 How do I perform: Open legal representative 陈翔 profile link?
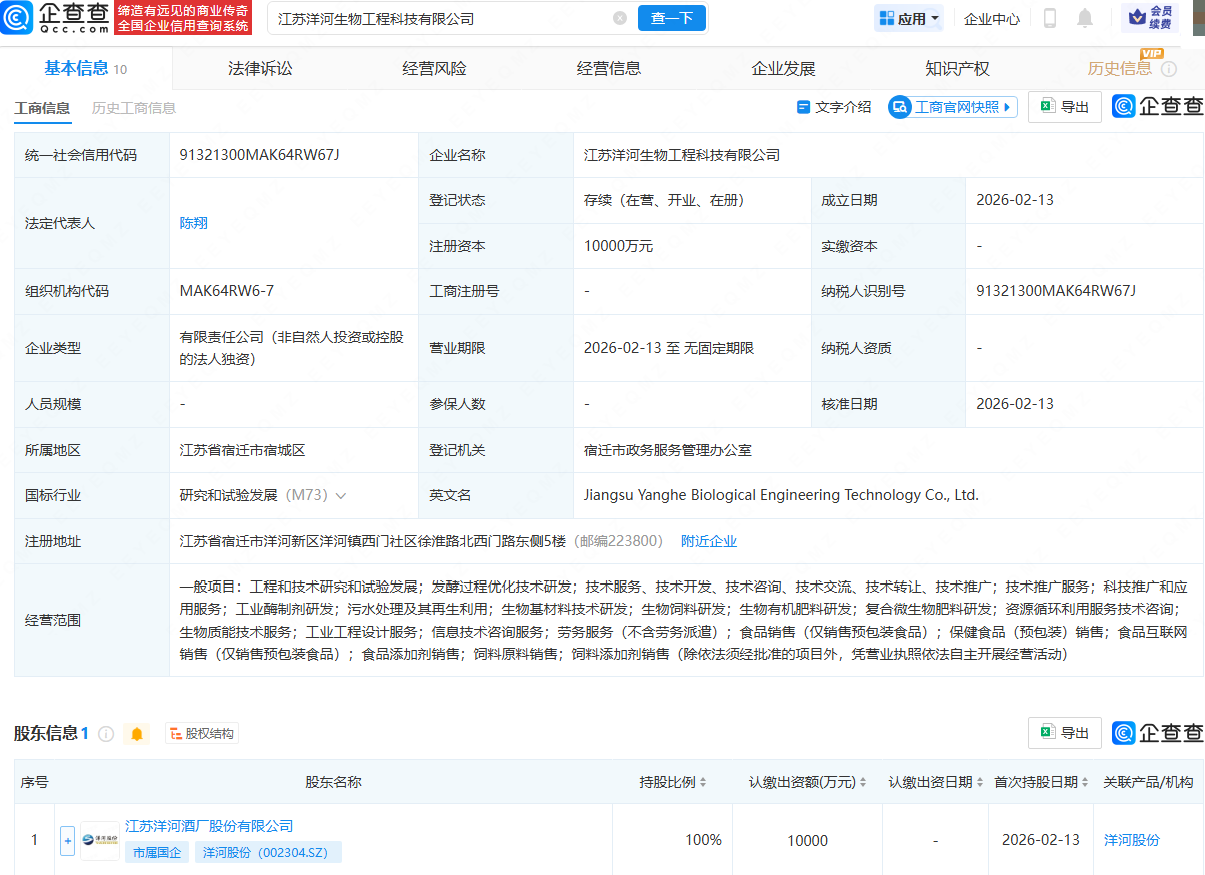(192, 223)
